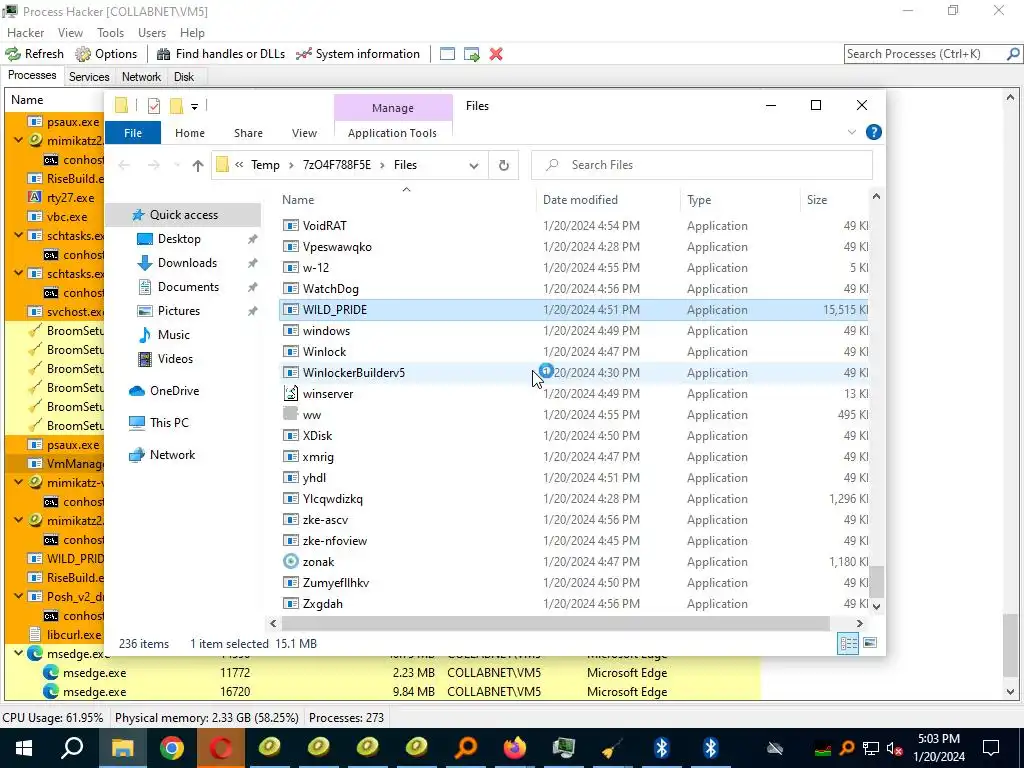Open System information in Process Hacker
Image resolution: width=1024 pixels, height=768 pixels.
tap(358, 54)
